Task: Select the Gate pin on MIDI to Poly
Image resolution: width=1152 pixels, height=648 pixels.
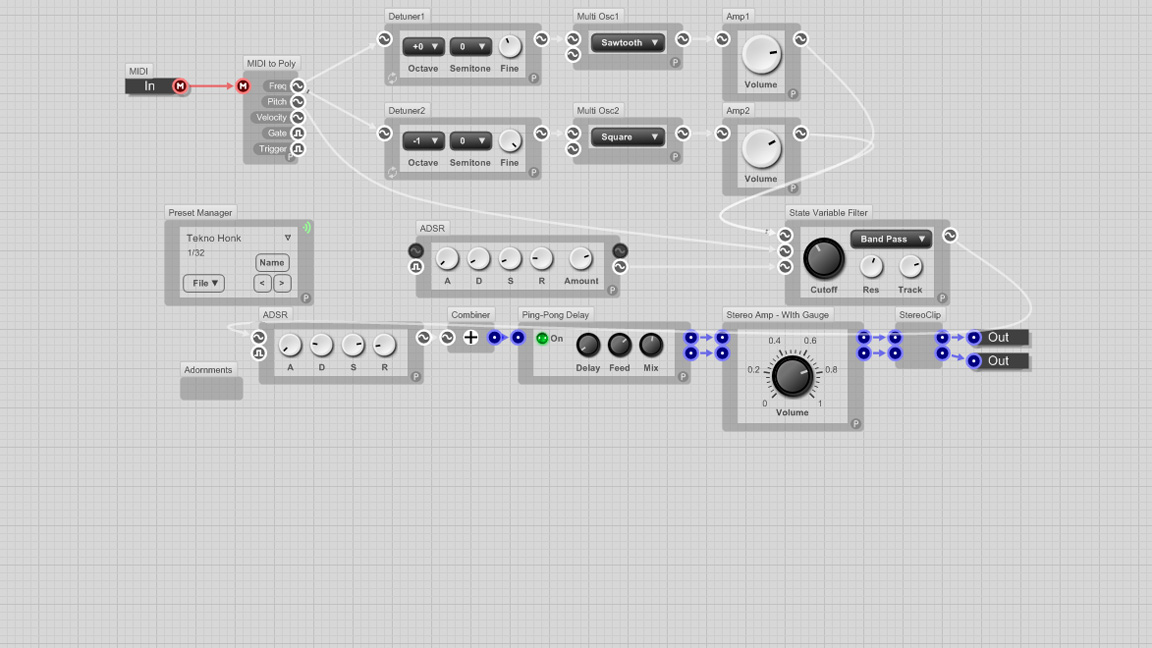Action: click(297, 133)
